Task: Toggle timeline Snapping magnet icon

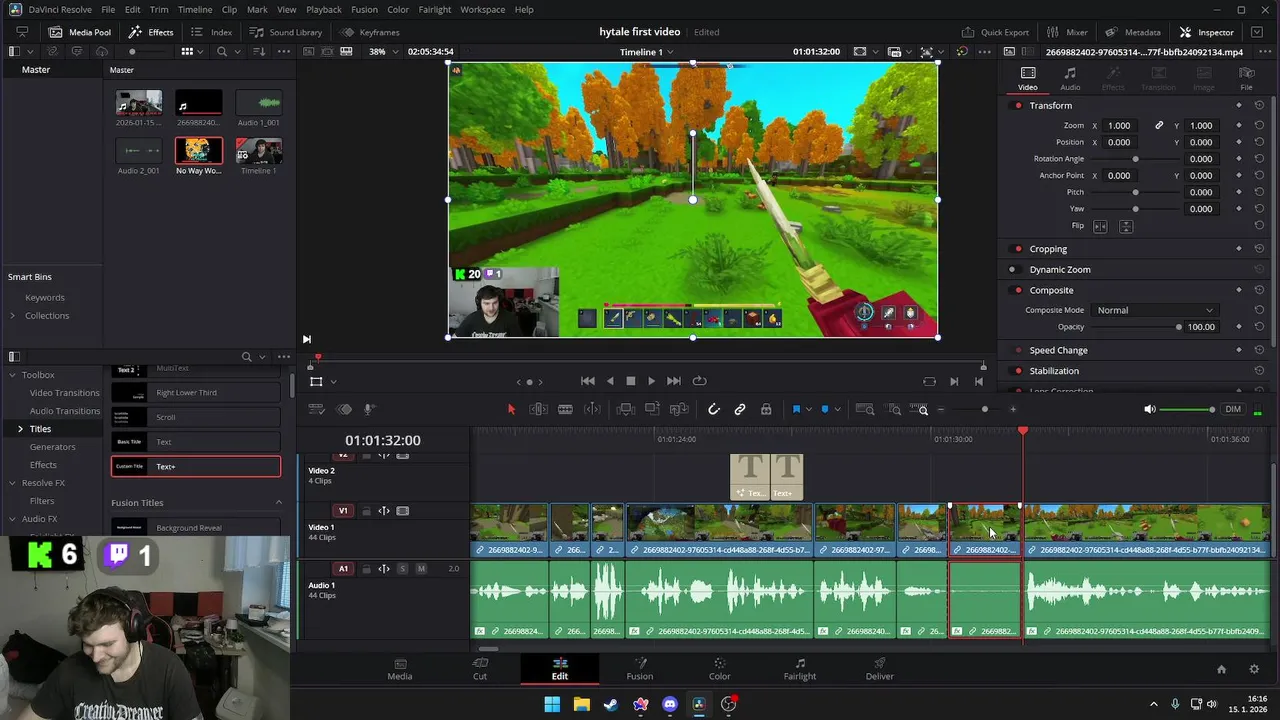Action: coord(714,409)
